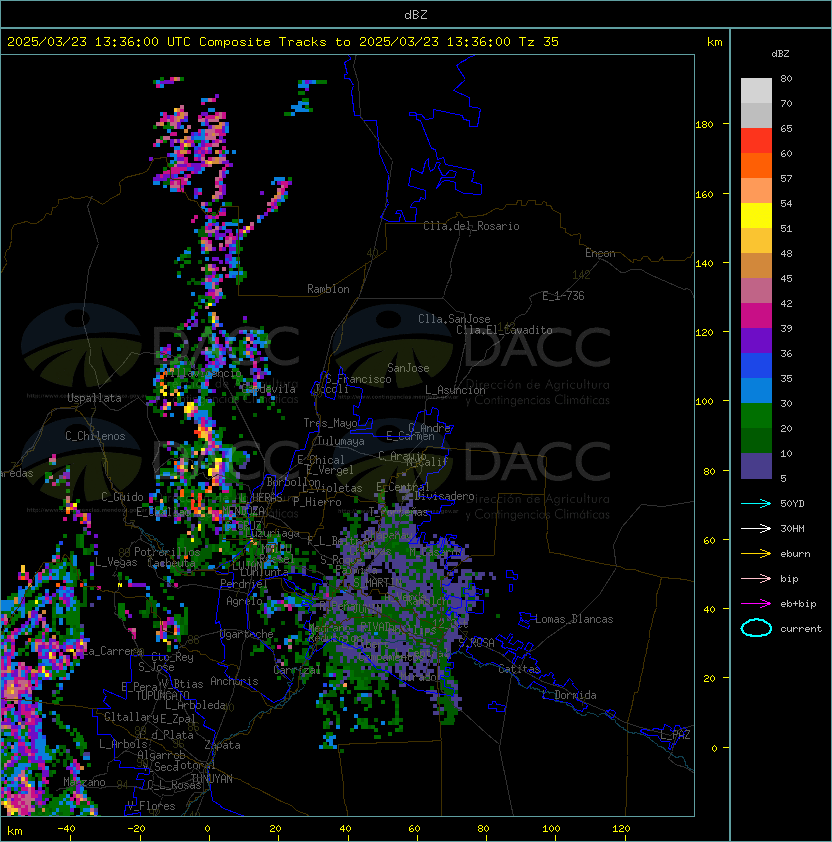832x842 pixels.
Task: Click the TUNUYAN map label
Action: pyautogui.click(x=212, y=779)
